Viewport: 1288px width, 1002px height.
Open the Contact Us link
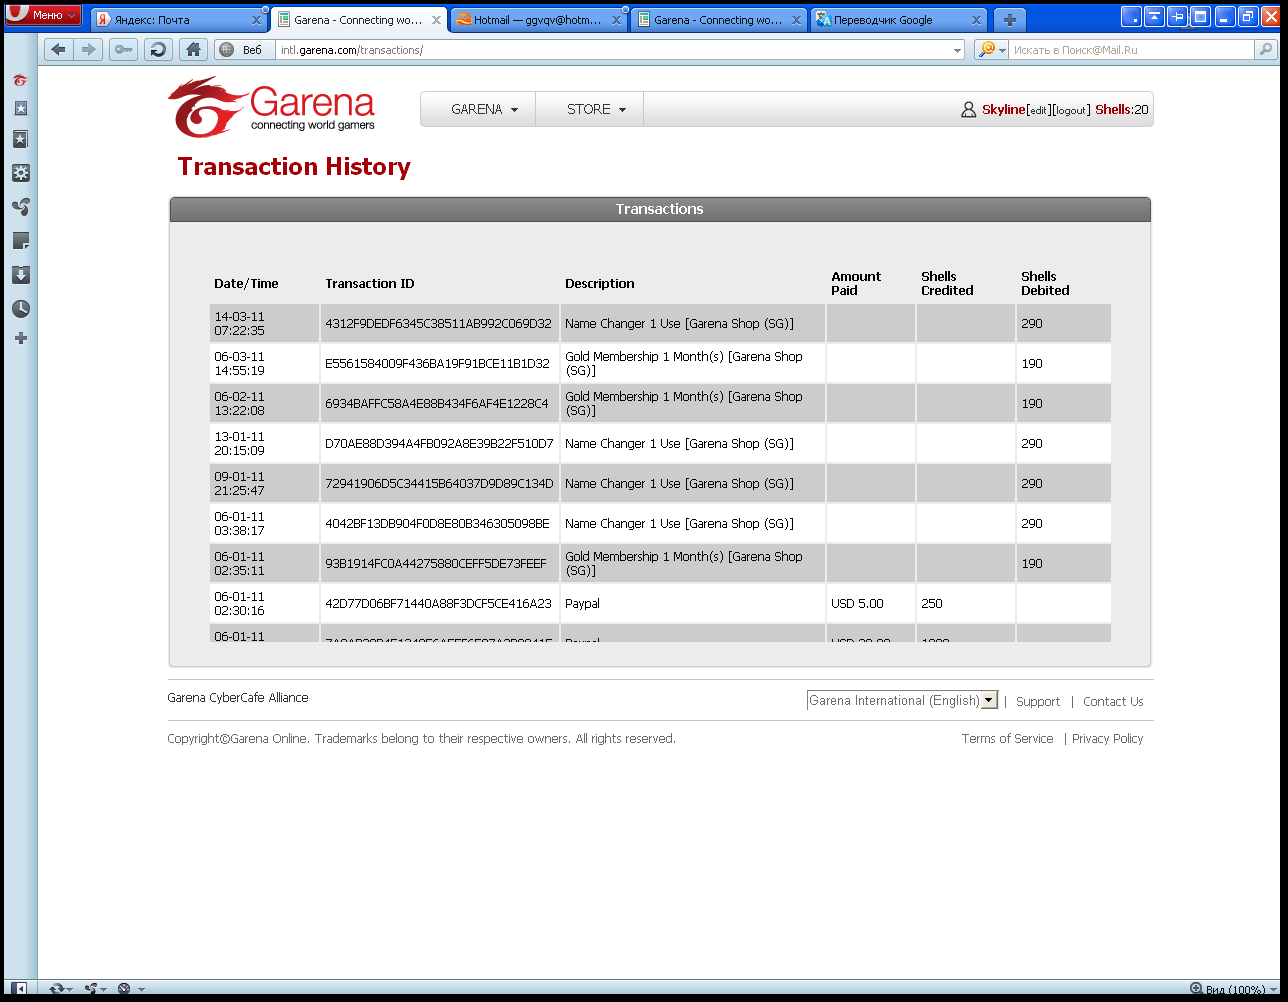pos(1113,702)
